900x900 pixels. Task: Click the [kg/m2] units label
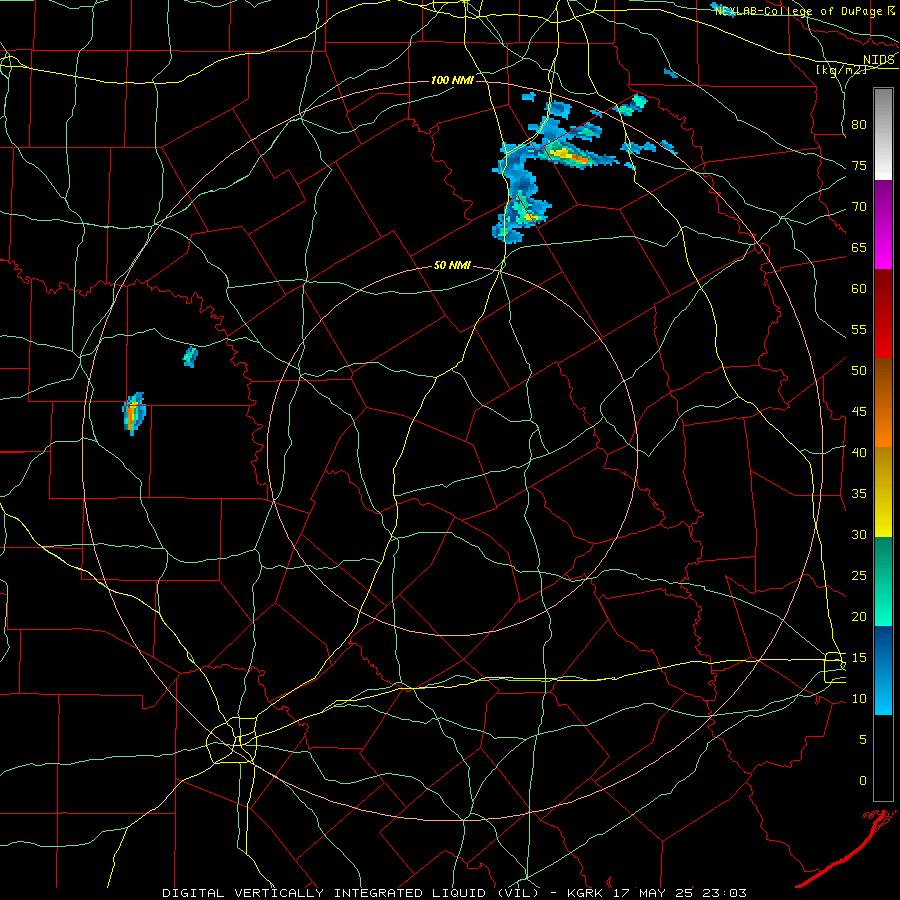[841, 70]
